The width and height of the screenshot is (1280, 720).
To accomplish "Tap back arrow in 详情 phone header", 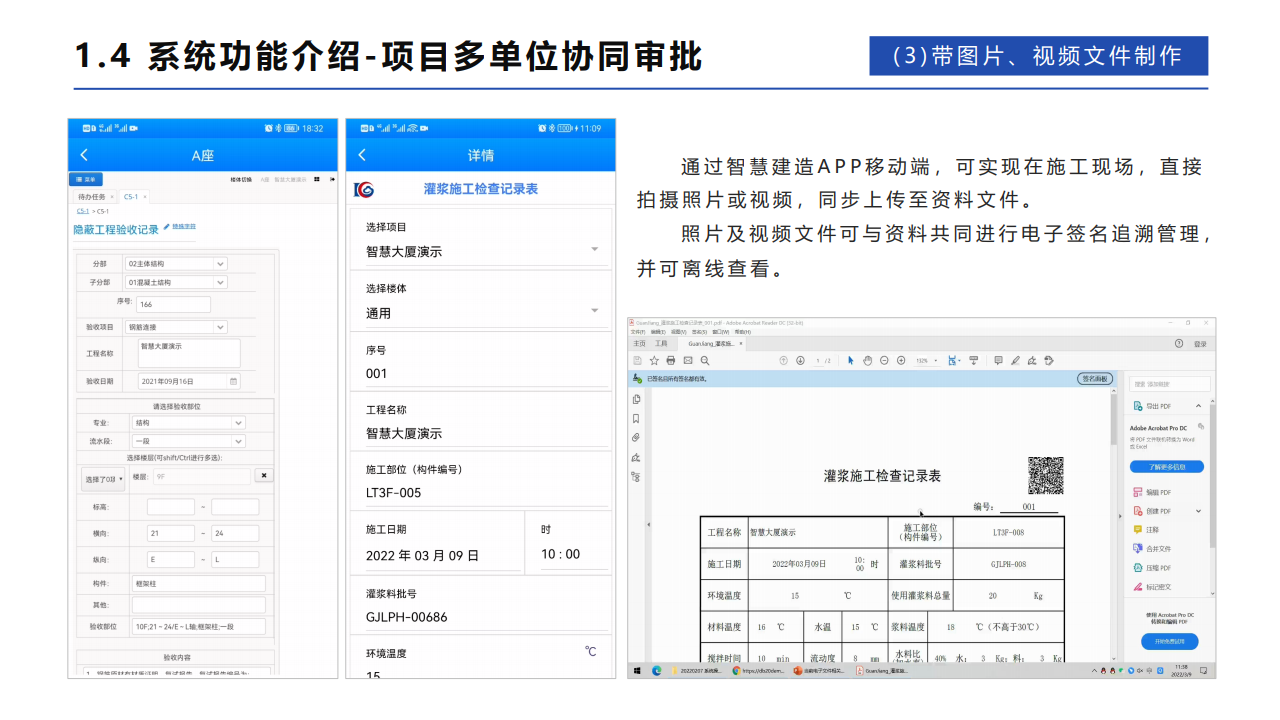I will point(362,155).
